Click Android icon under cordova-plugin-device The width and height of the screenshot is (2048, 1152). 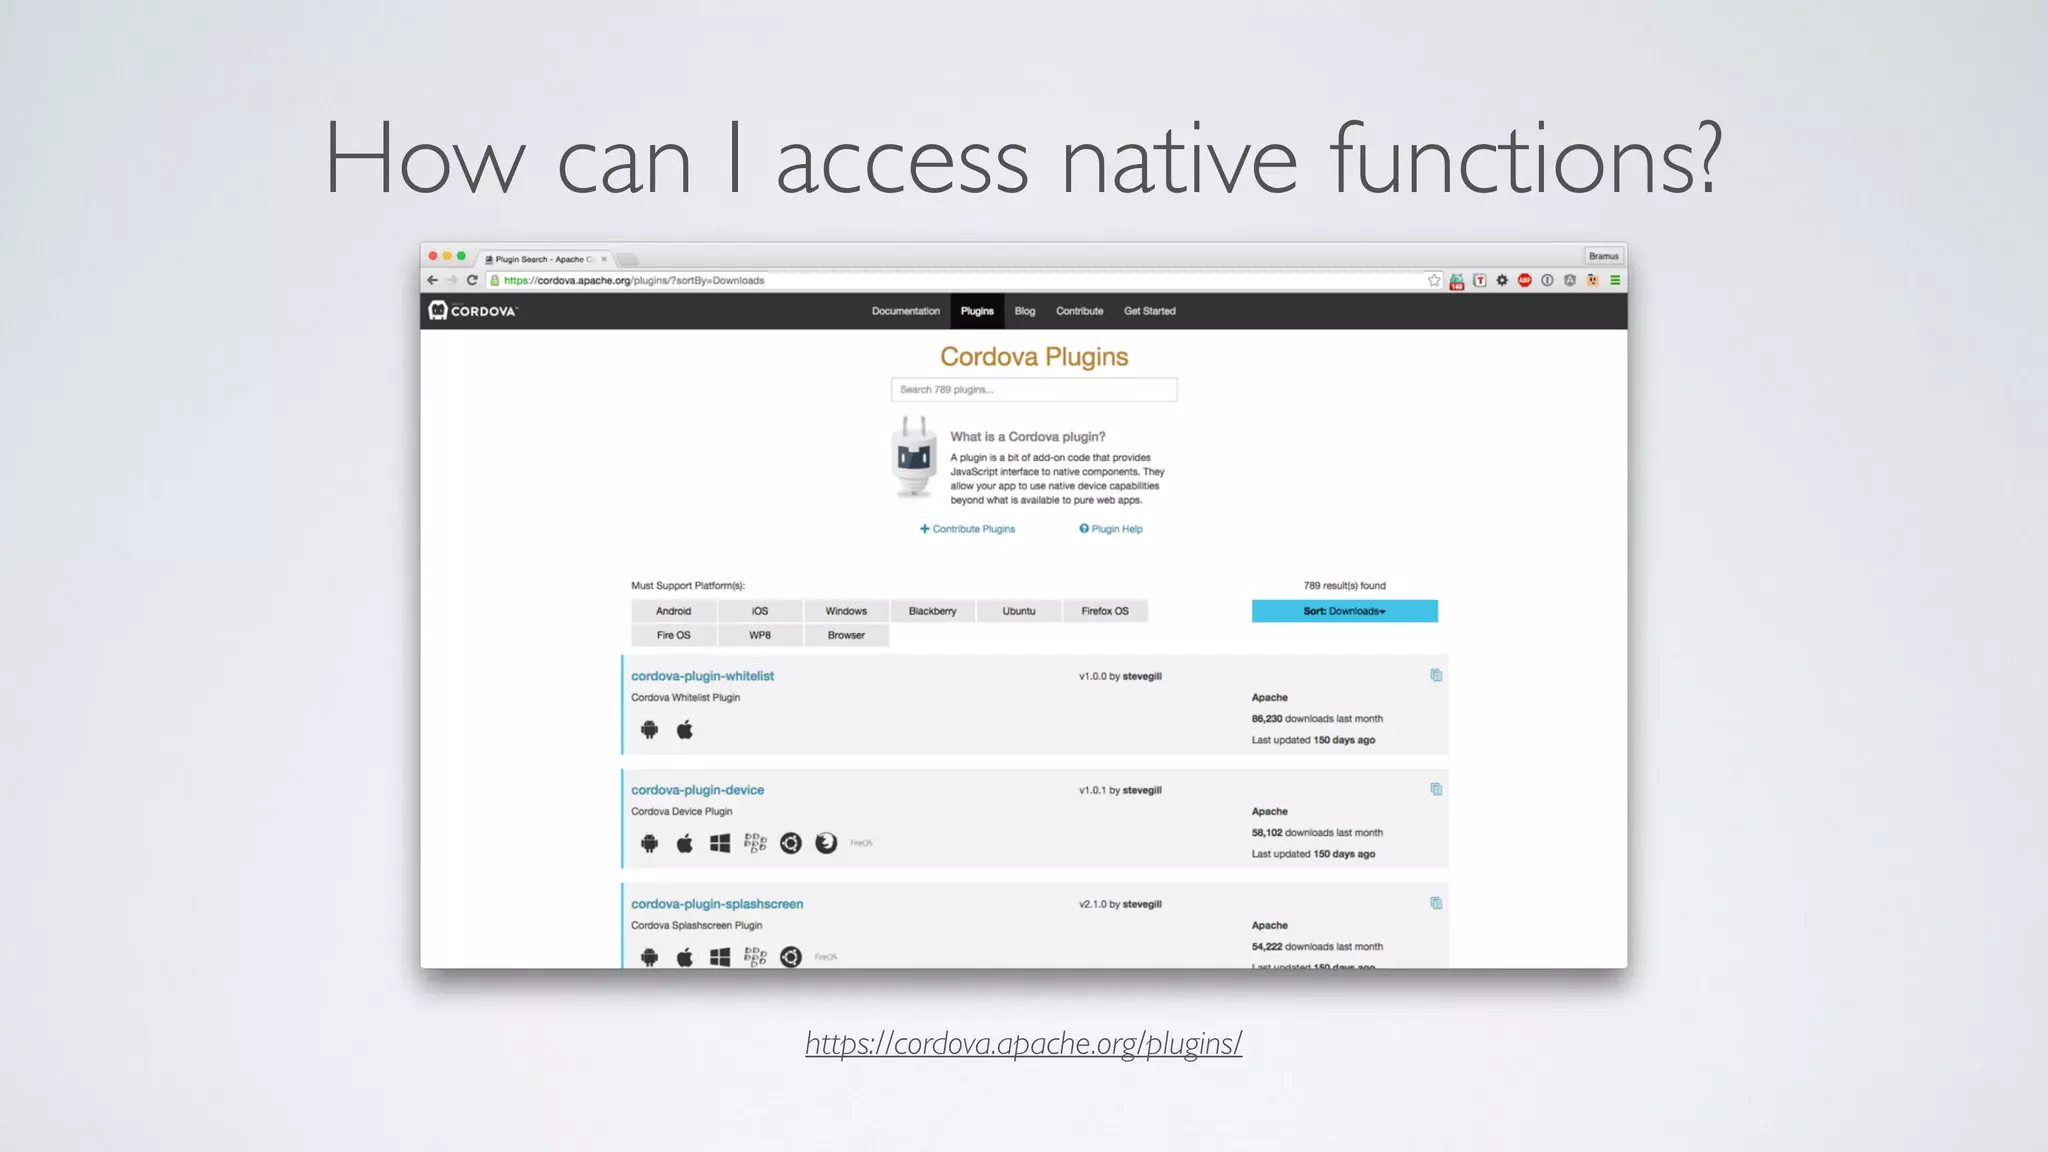click(x=650, y=844)
